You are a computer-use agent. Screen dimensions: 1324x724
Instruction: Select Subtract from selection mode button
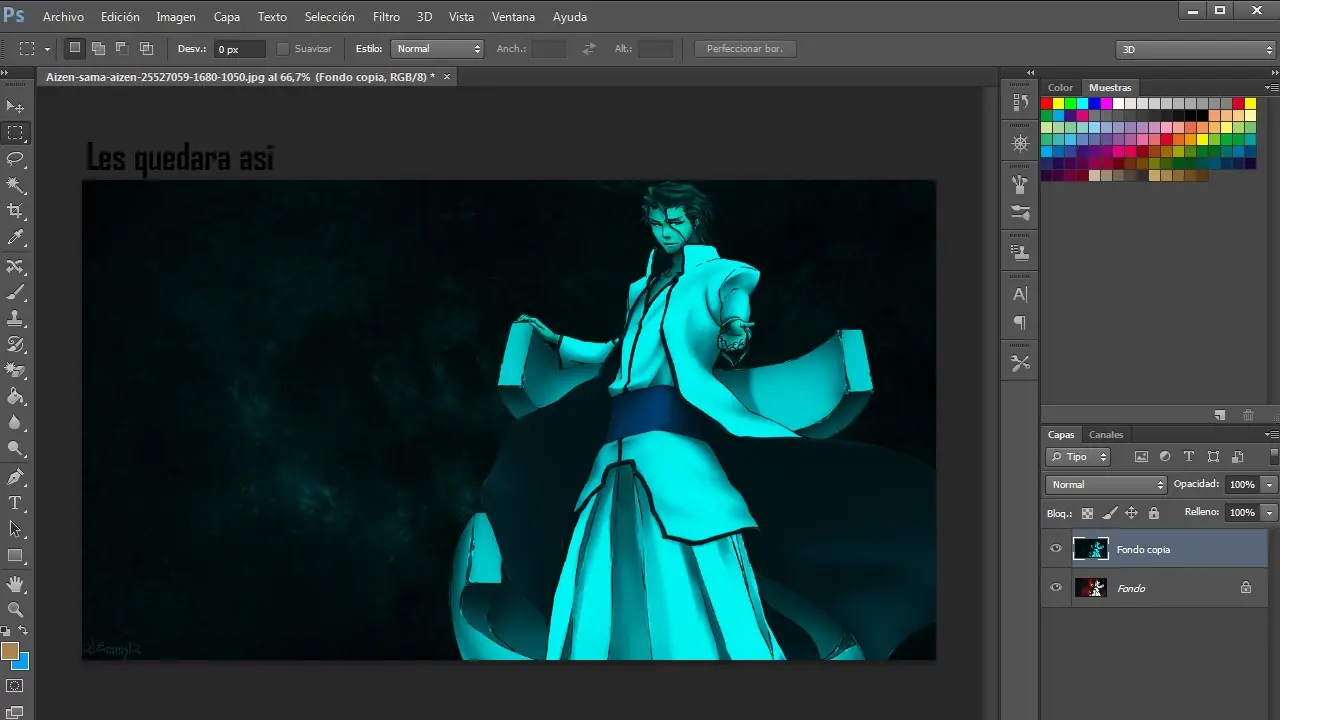click(122, 48)
